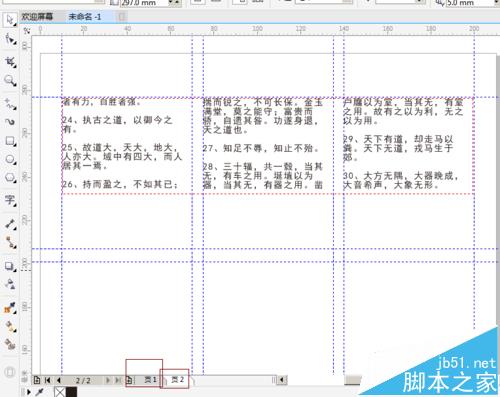Add a page before using left page icon

click(37, 380)
